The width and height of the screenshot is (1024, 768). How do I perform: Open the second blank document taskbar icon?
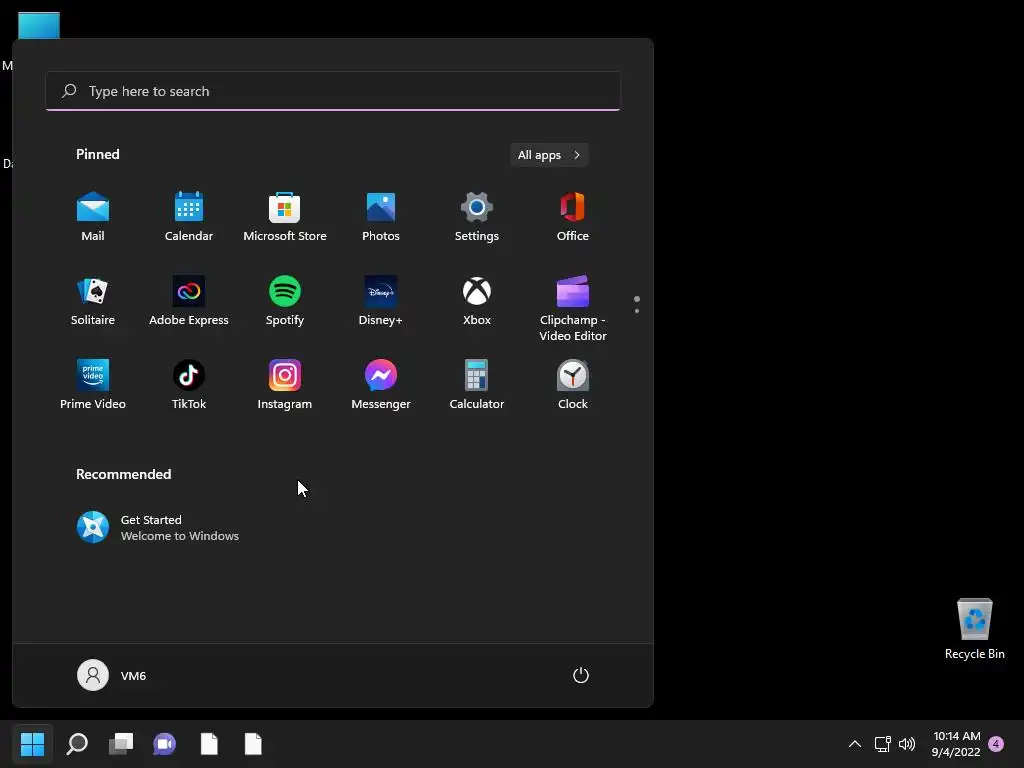tap(253, 744)
